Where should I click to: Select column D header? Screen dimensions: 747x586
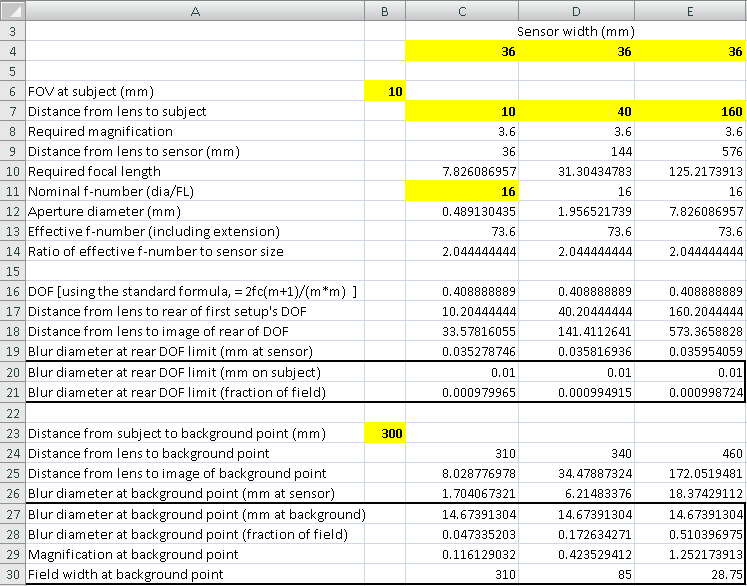coord(576,11)
